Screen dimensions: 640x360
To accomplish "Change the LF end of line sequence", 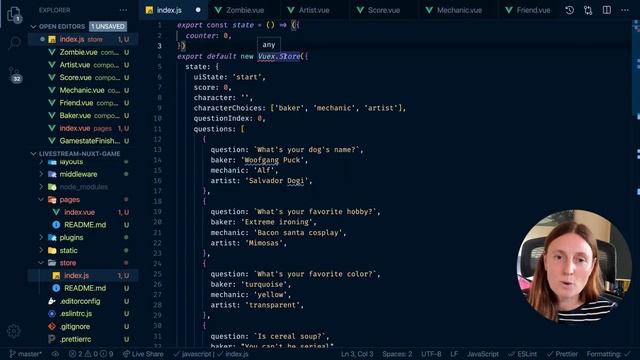I will coord(454,354).
